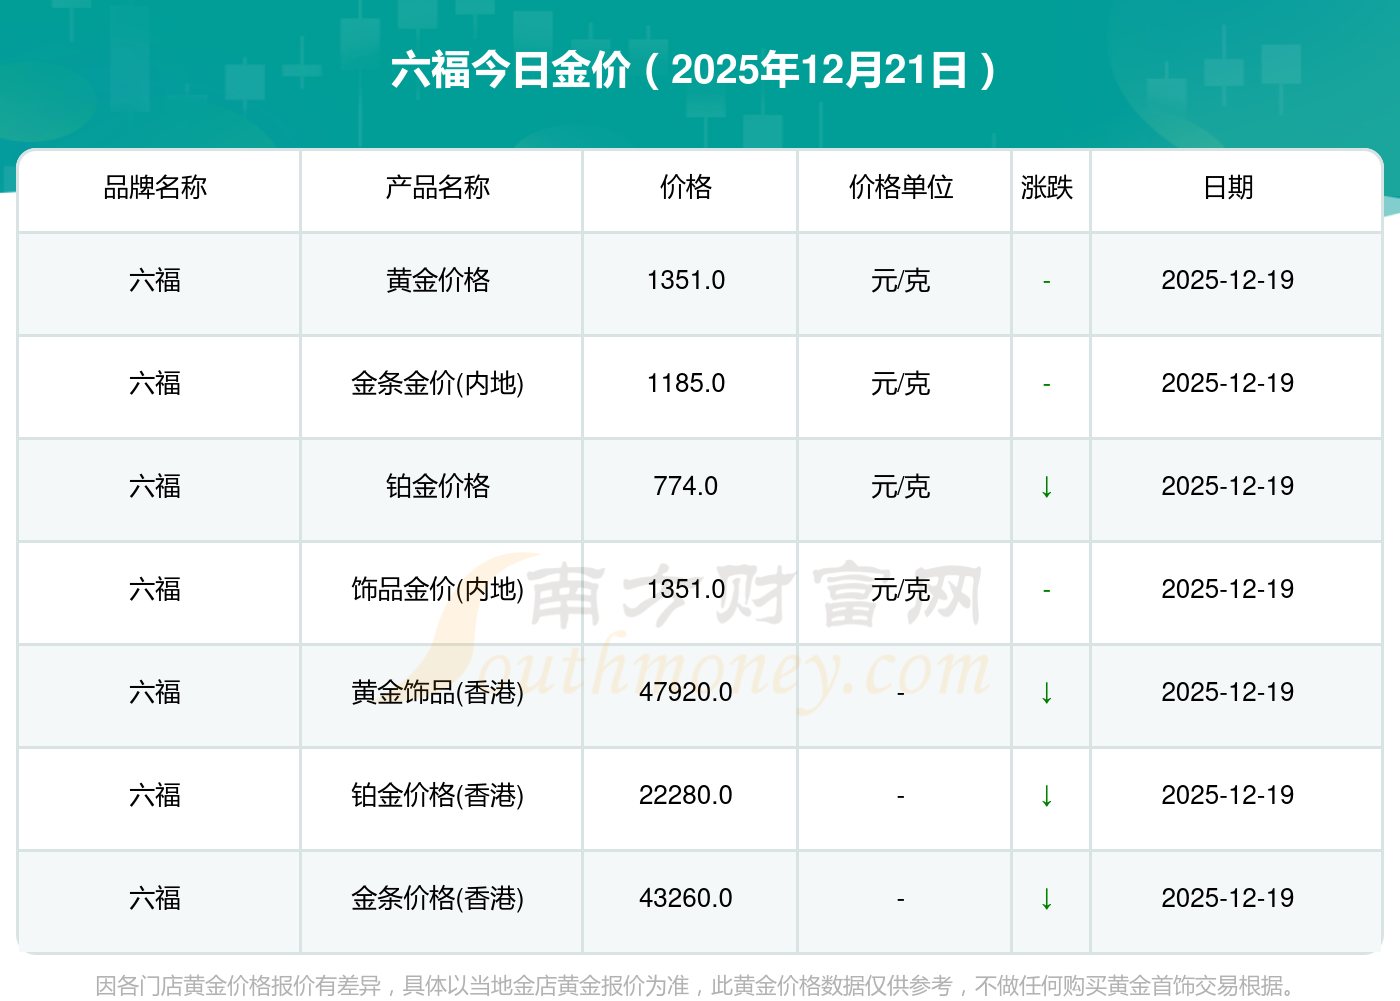Select the 产品名称 column header
Viewport: 1400px width, 1001px height.
tap(438, 187)
